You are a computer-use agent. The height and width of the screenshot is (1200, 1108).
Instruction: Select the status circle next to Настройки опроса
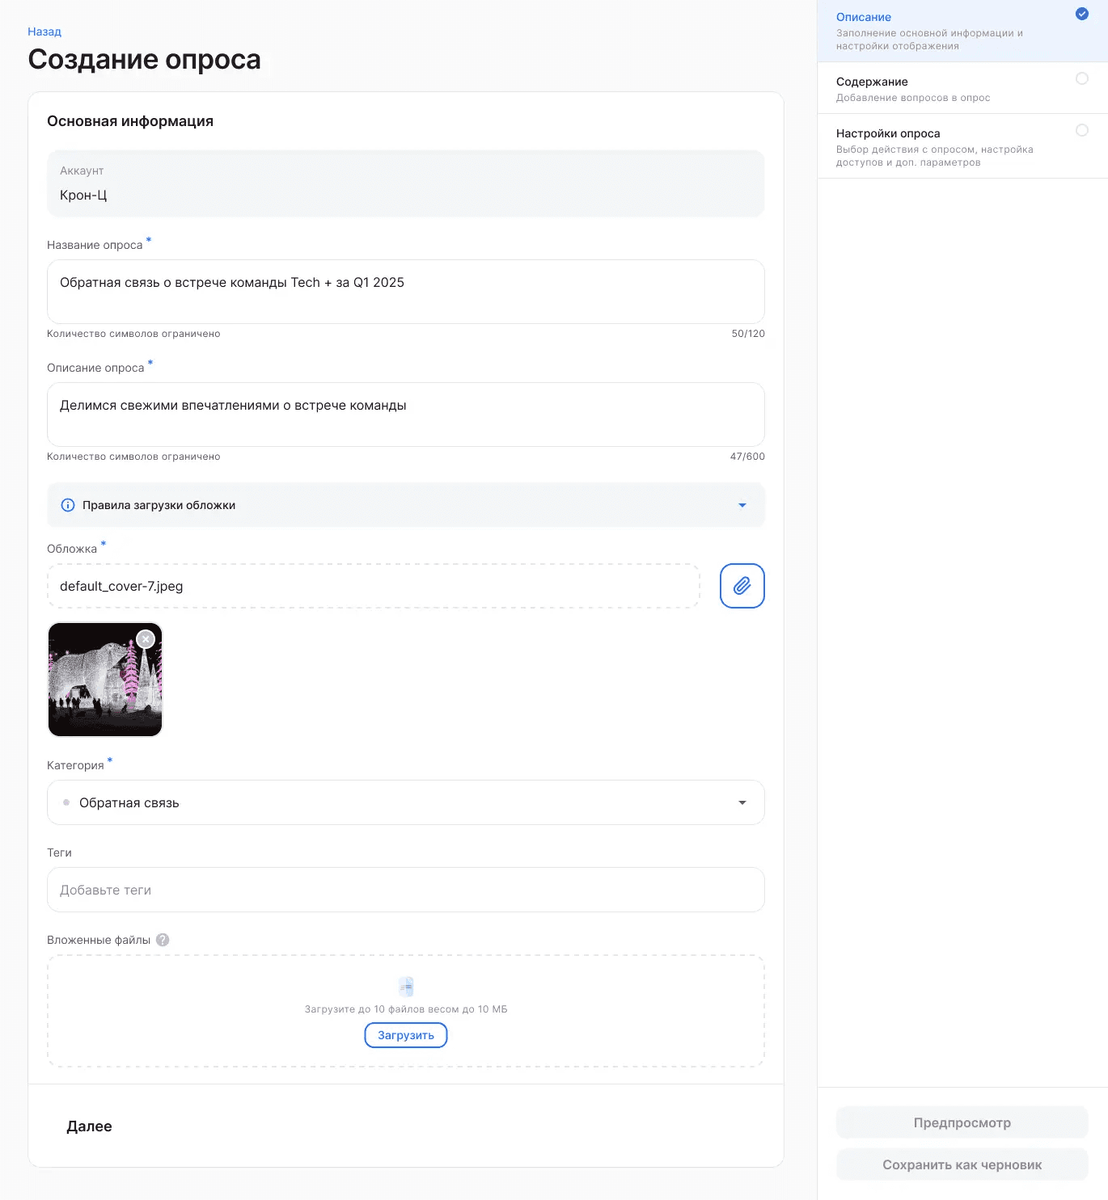tap(1081, 130)
